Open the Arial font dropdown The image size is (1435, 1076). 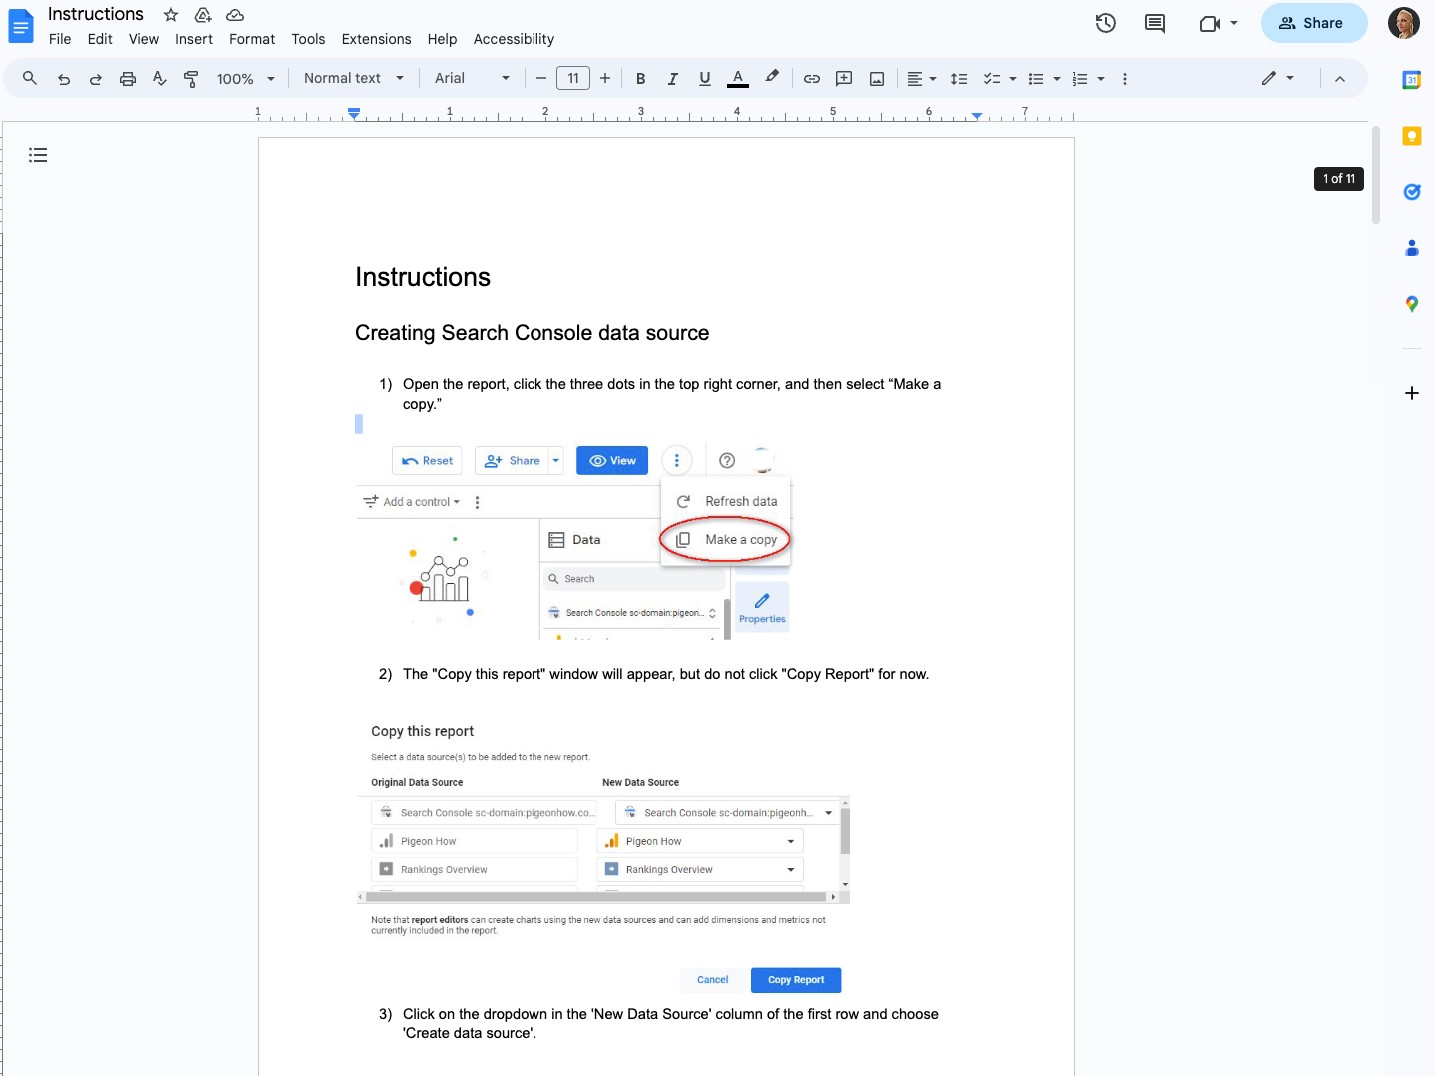pos(470,78)
